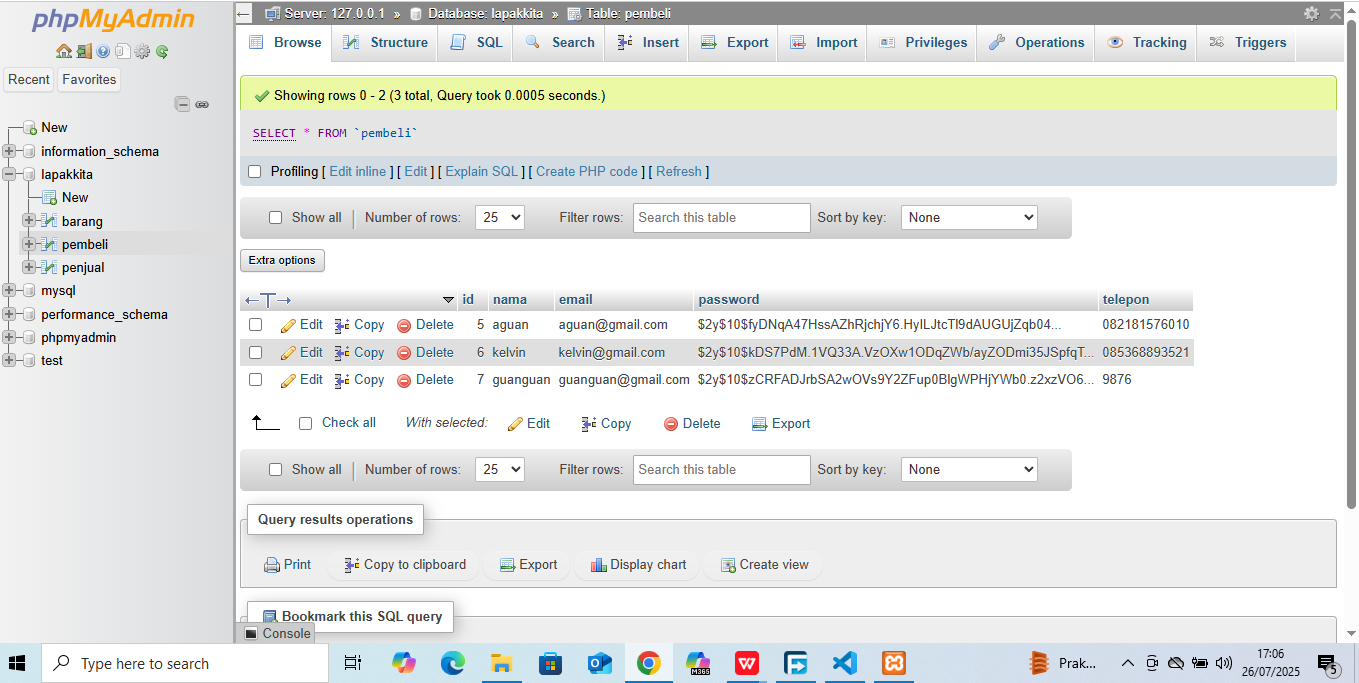This screenshot has height=683, width=1359.
Task: Open lower Number of rows dropdown
Action: (x=500, y=469)
